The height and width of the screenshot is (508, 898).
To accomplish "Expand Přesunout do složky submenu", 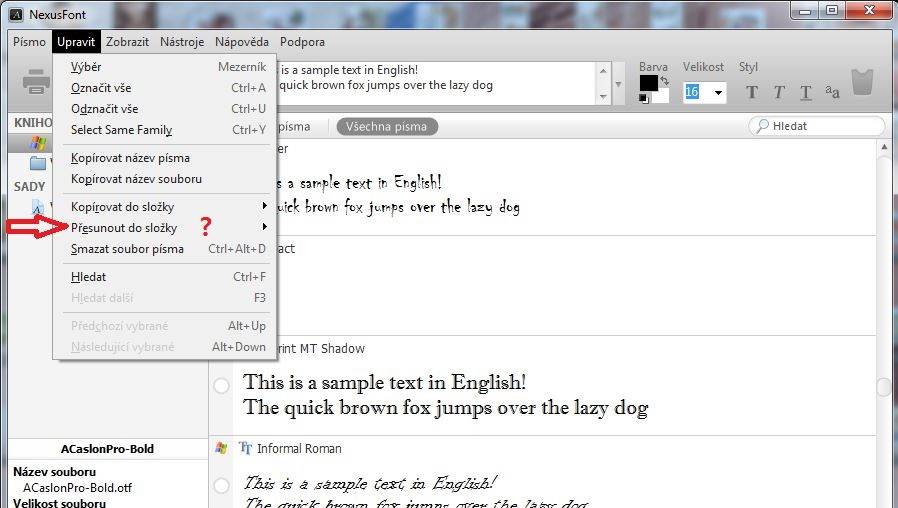I will point(264,227).
